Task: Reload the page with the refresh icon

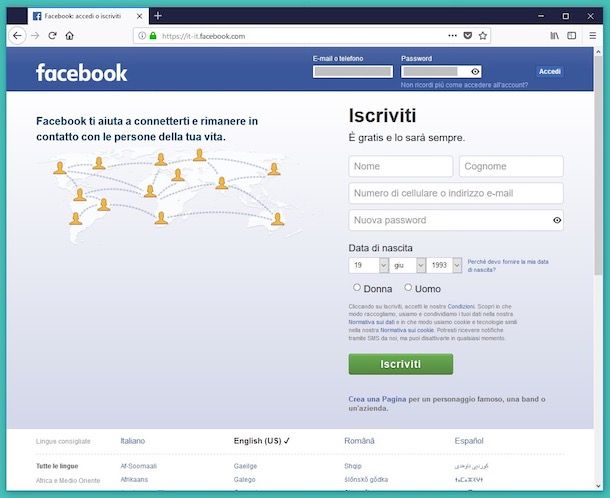Action: 53,36
